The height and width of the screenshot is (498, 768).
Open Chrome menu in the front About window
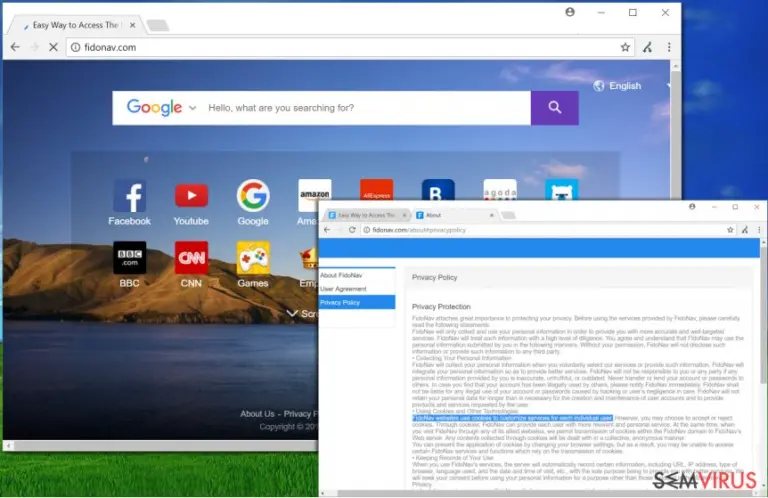pos(759,230)
